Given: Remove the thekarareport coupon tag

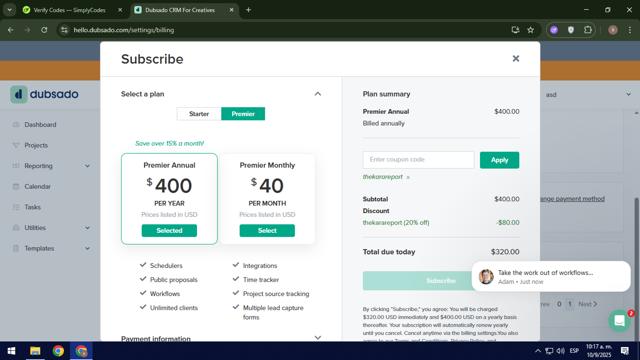Looking at the screenshot, I should pos(408,177).
